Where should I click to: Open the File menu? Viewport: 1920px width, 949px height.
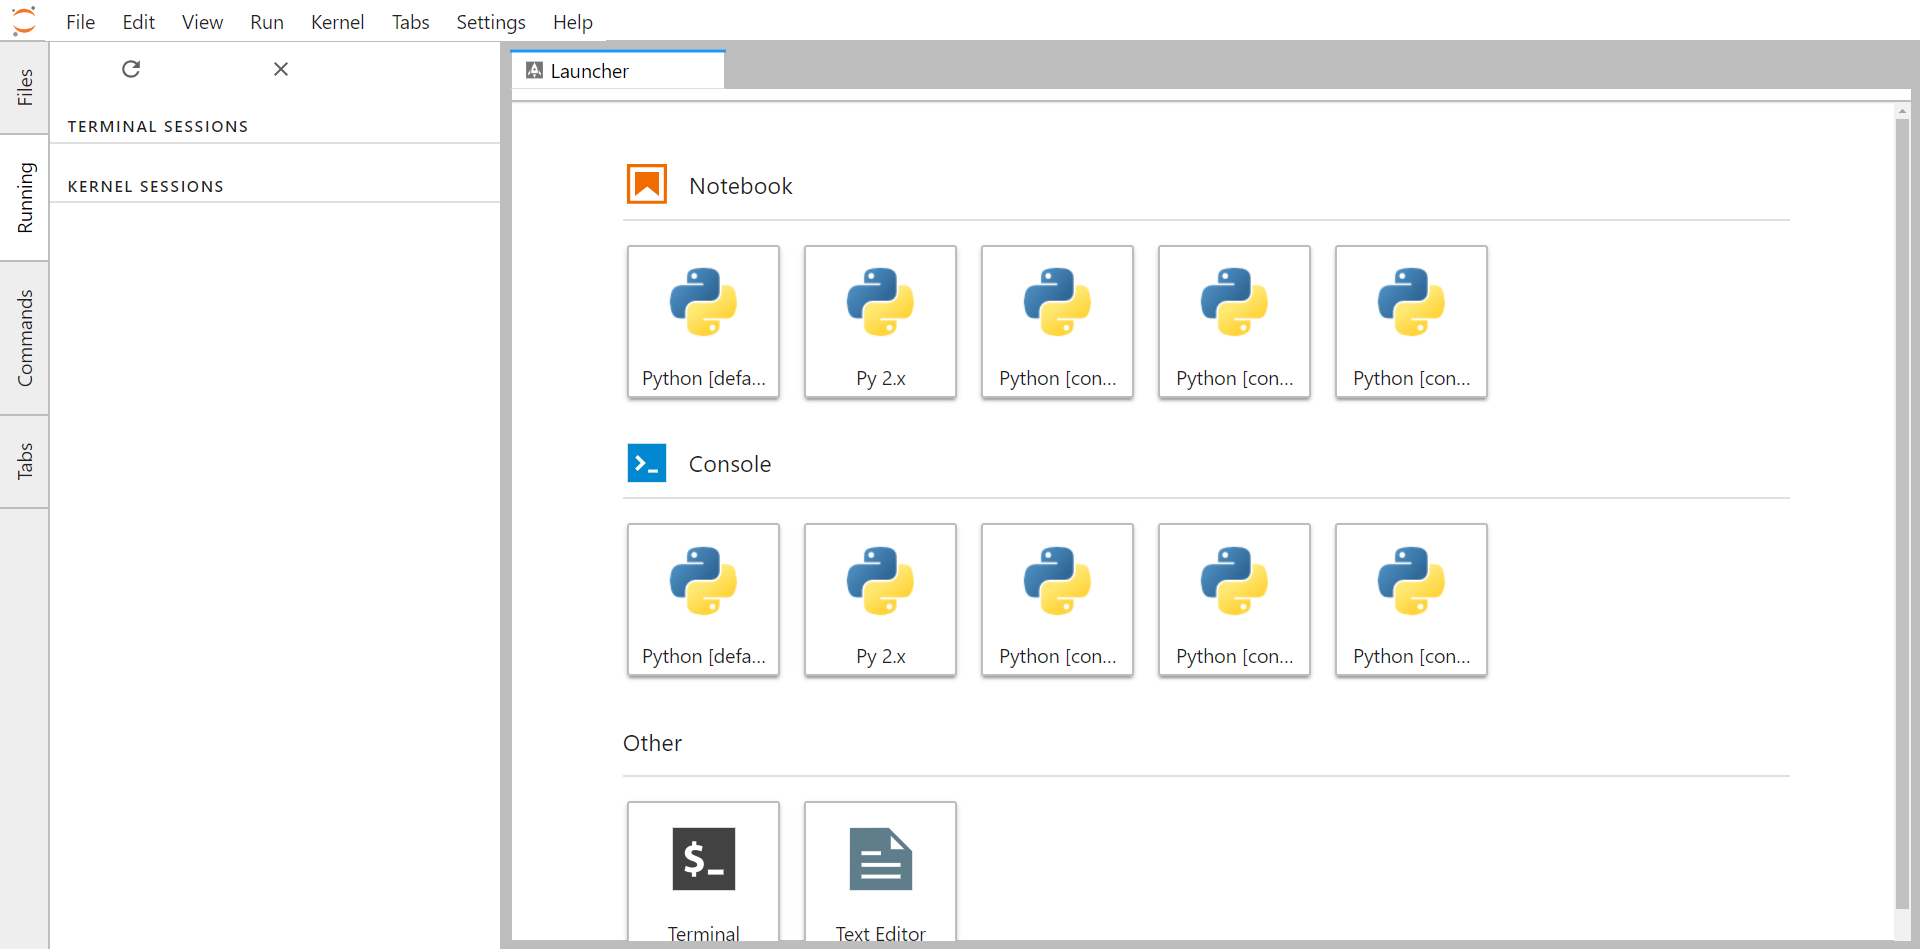click(x=80, y=22)
